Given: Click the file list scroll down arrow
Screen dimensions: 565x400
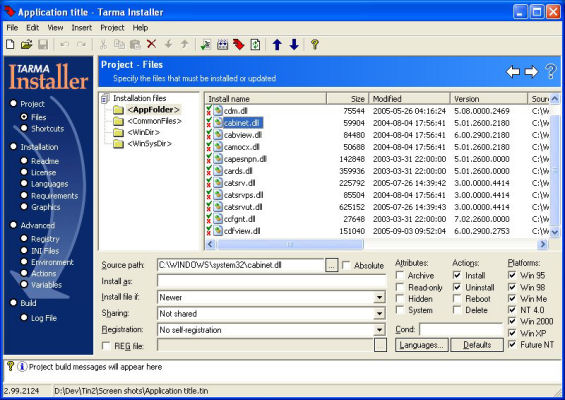Looking at the screenshot, I should click(x=555, y=232).
